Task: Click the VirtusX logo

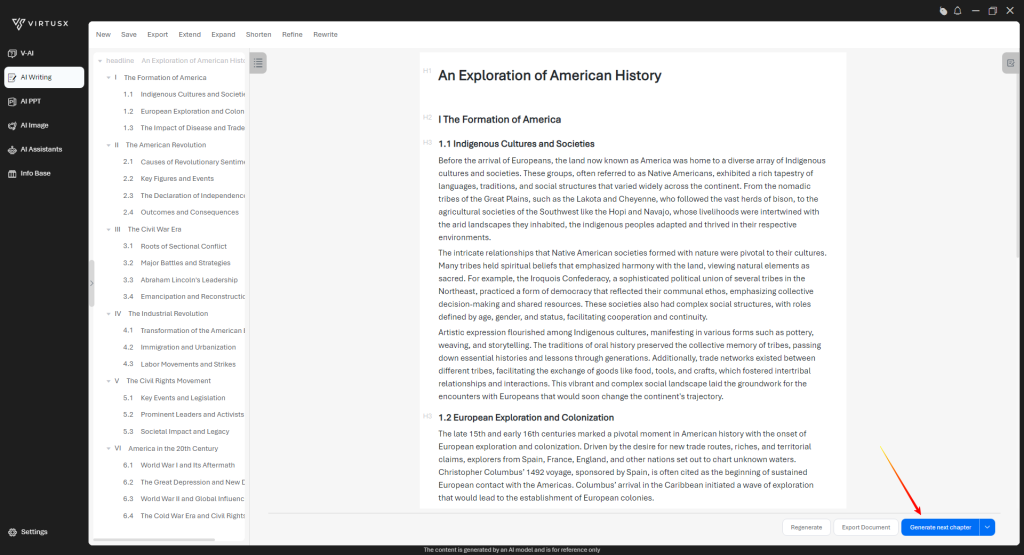Action: point(40,24)
